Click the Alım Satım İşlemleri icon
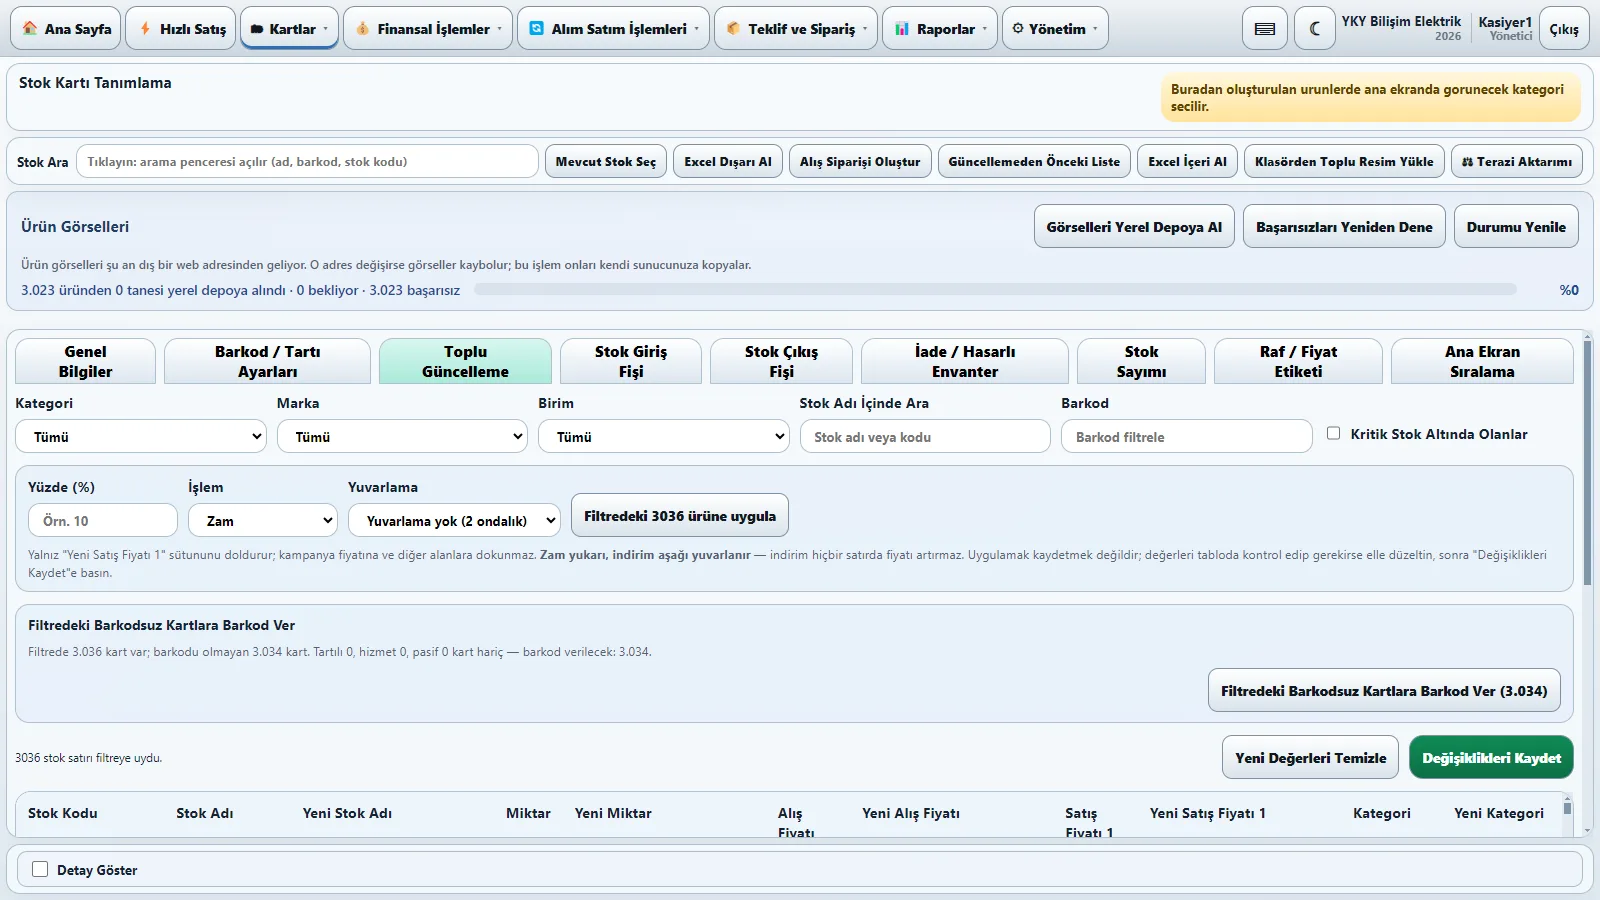Screen dimensions: 1600x900 coord(537,29)
